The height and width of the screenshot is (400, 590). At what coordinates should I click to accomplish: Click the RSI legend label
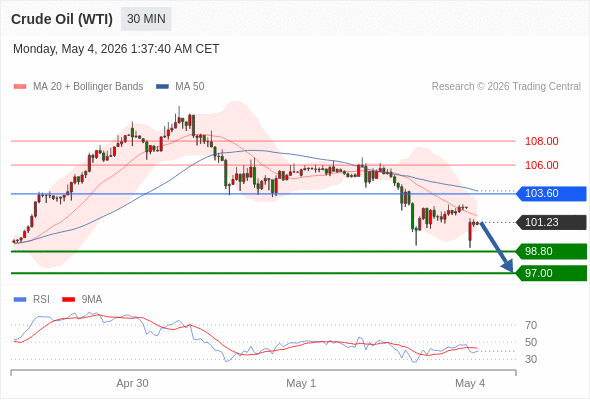click(41, 300)
